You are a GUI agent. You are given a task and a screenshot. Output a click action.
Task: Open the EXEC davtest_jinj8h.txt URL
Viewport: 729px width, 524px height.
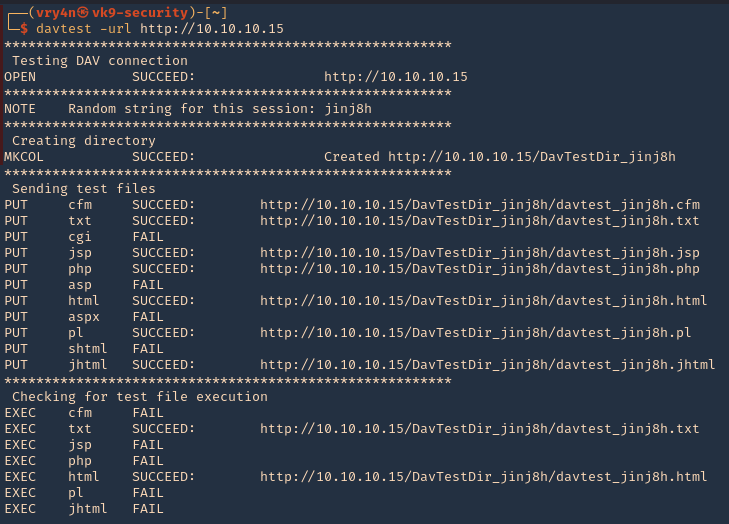(480, 428)
